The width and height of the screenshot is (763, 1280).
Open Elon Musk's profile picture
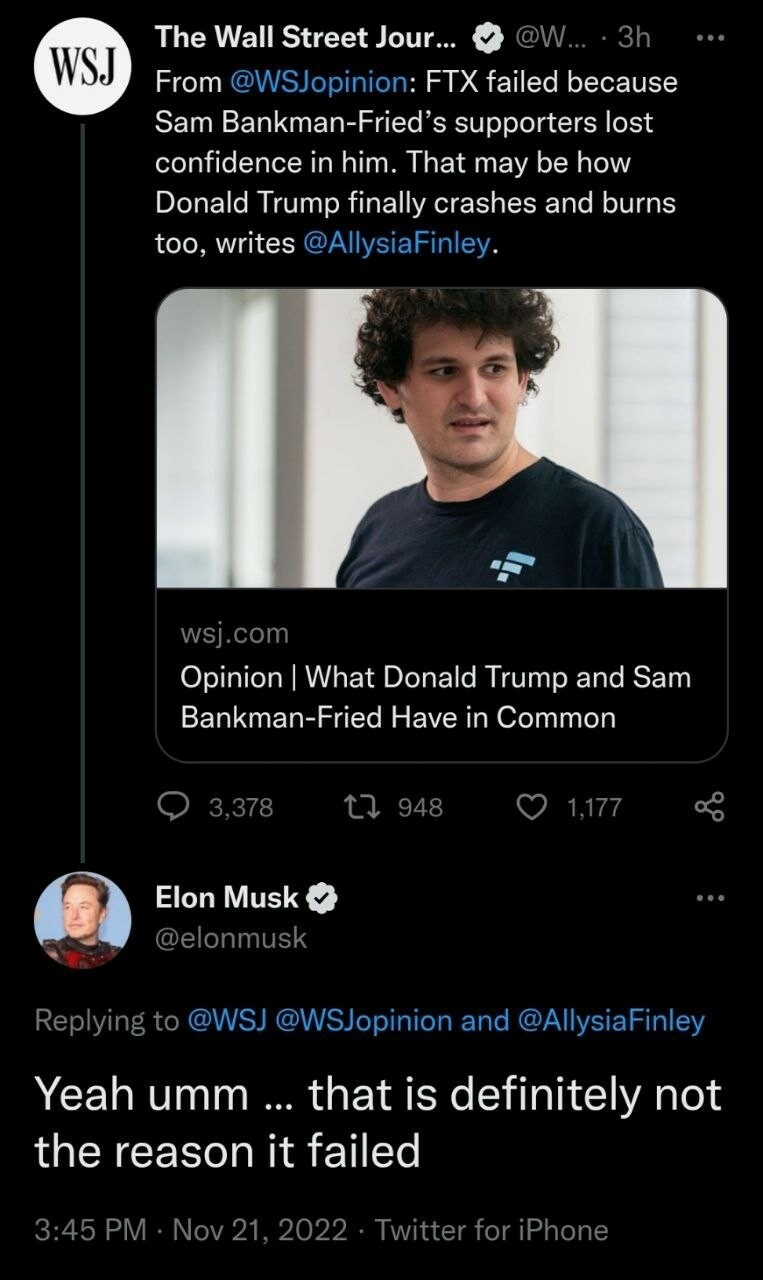(82, 920)
